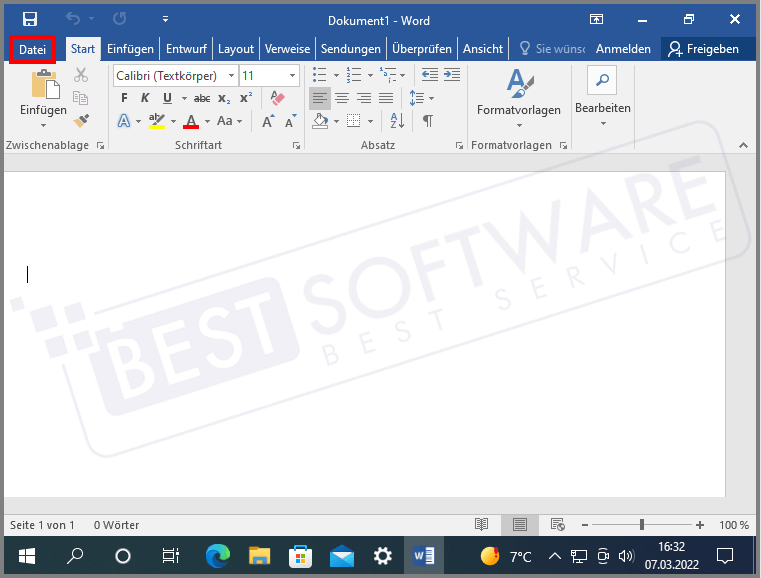Viewport: 761px width, 578px height.
Task: Select the Format Painter brush
Action: (81, 120)
